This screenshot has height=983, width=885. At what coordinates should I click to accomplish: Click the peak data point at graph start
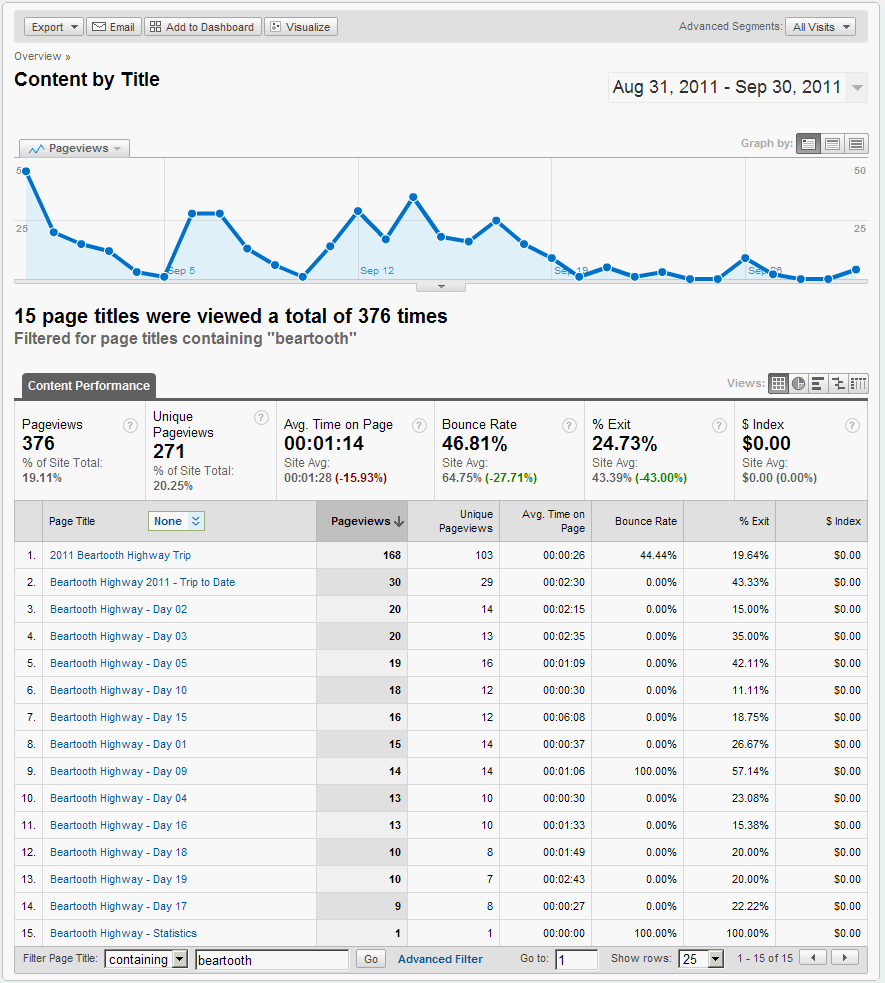coord(26,171)
